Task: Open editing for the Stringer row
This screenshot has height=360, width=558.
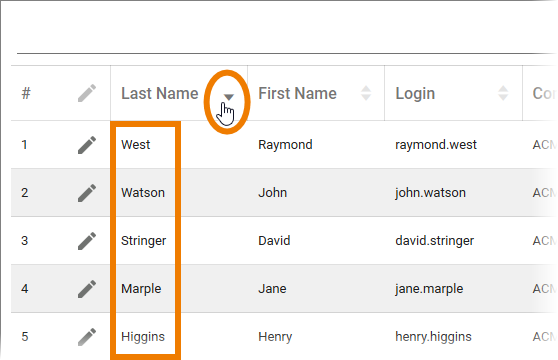Action: point(87,241)
